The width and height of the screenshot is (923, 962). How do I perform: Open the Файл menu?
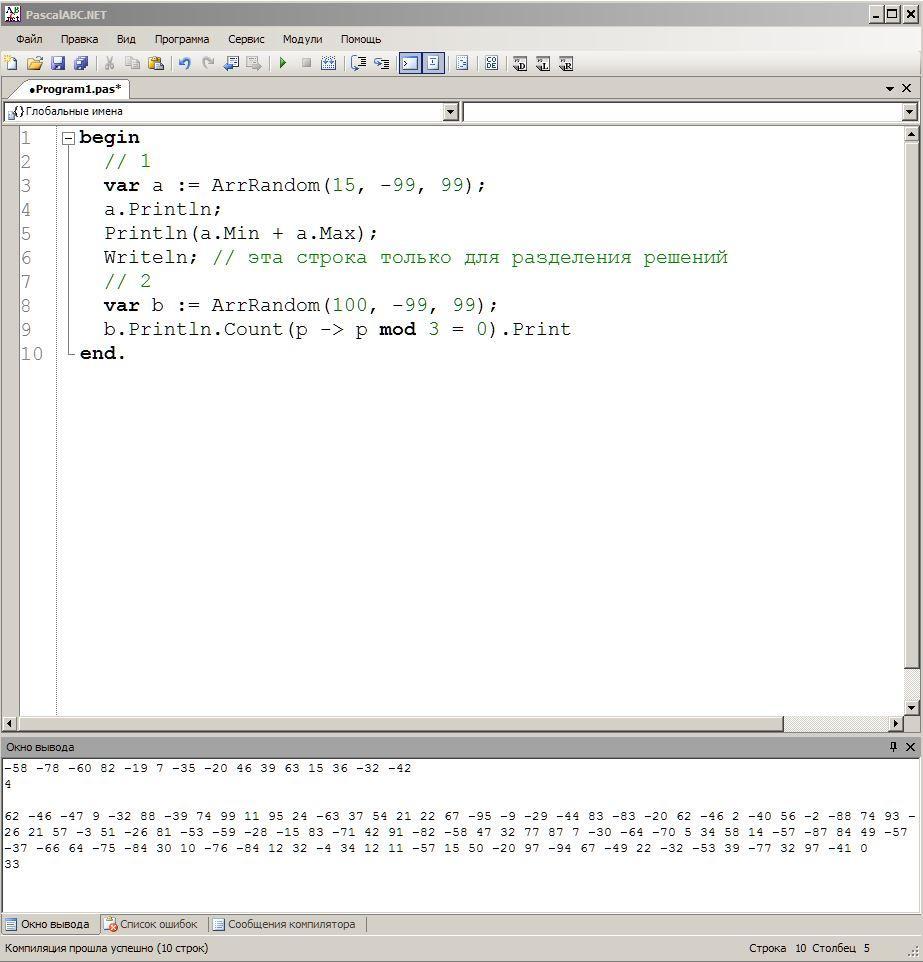(29, 39)
